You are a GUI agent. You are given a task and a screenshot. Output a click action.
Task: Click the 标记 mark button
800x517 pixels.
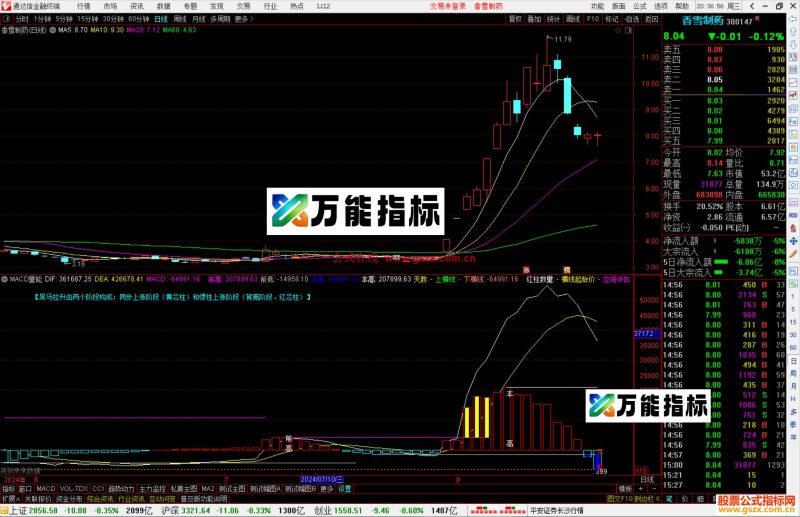612,19
